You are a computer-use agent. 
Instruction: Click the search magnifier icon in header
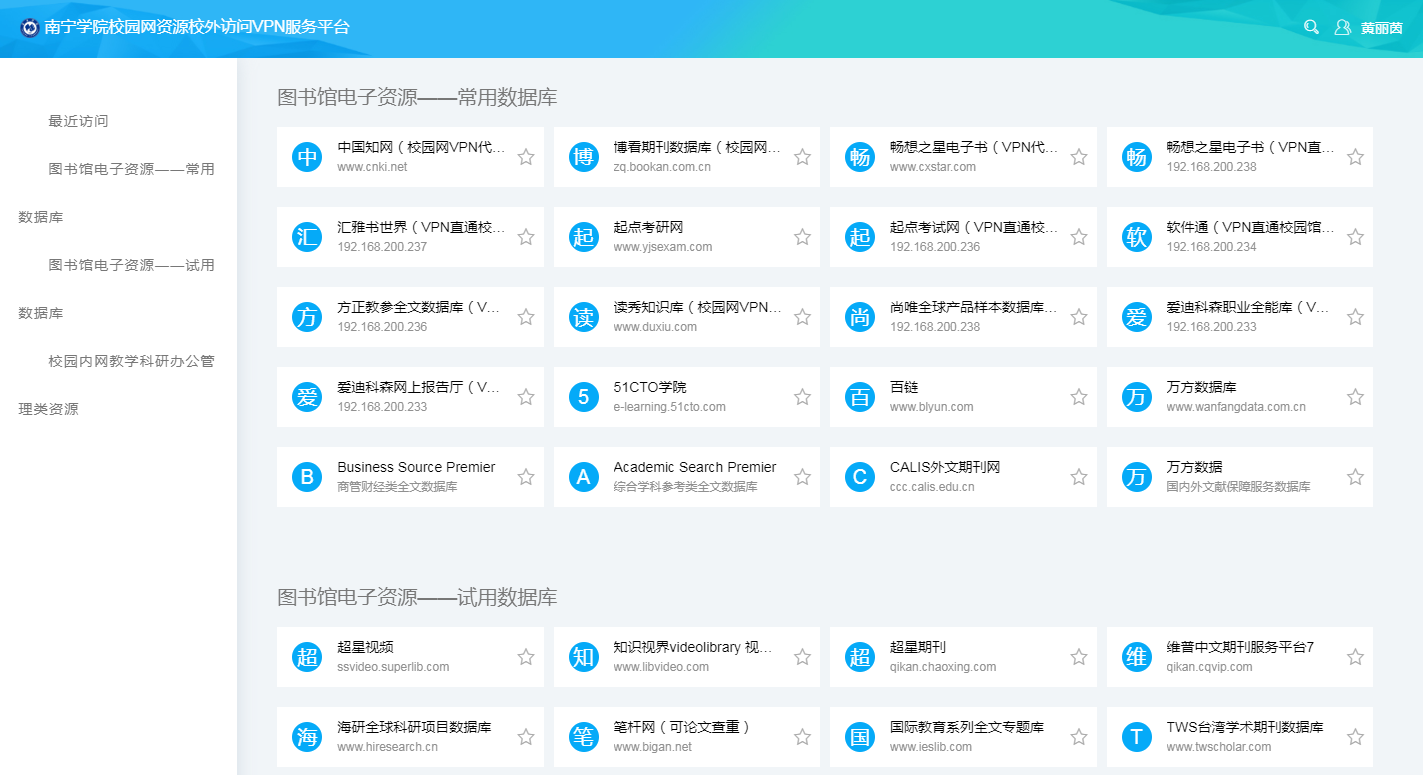pyautogui.click(x=1311, y=27)
